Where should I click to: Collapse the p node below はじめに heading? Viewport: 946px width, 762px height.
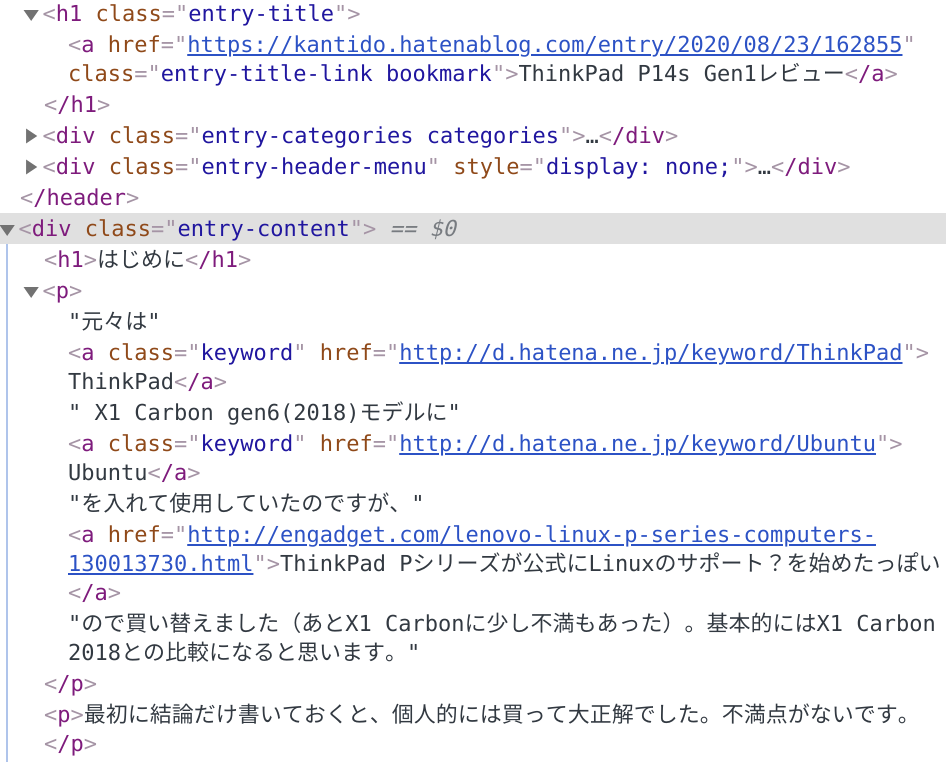coord(31,292)
